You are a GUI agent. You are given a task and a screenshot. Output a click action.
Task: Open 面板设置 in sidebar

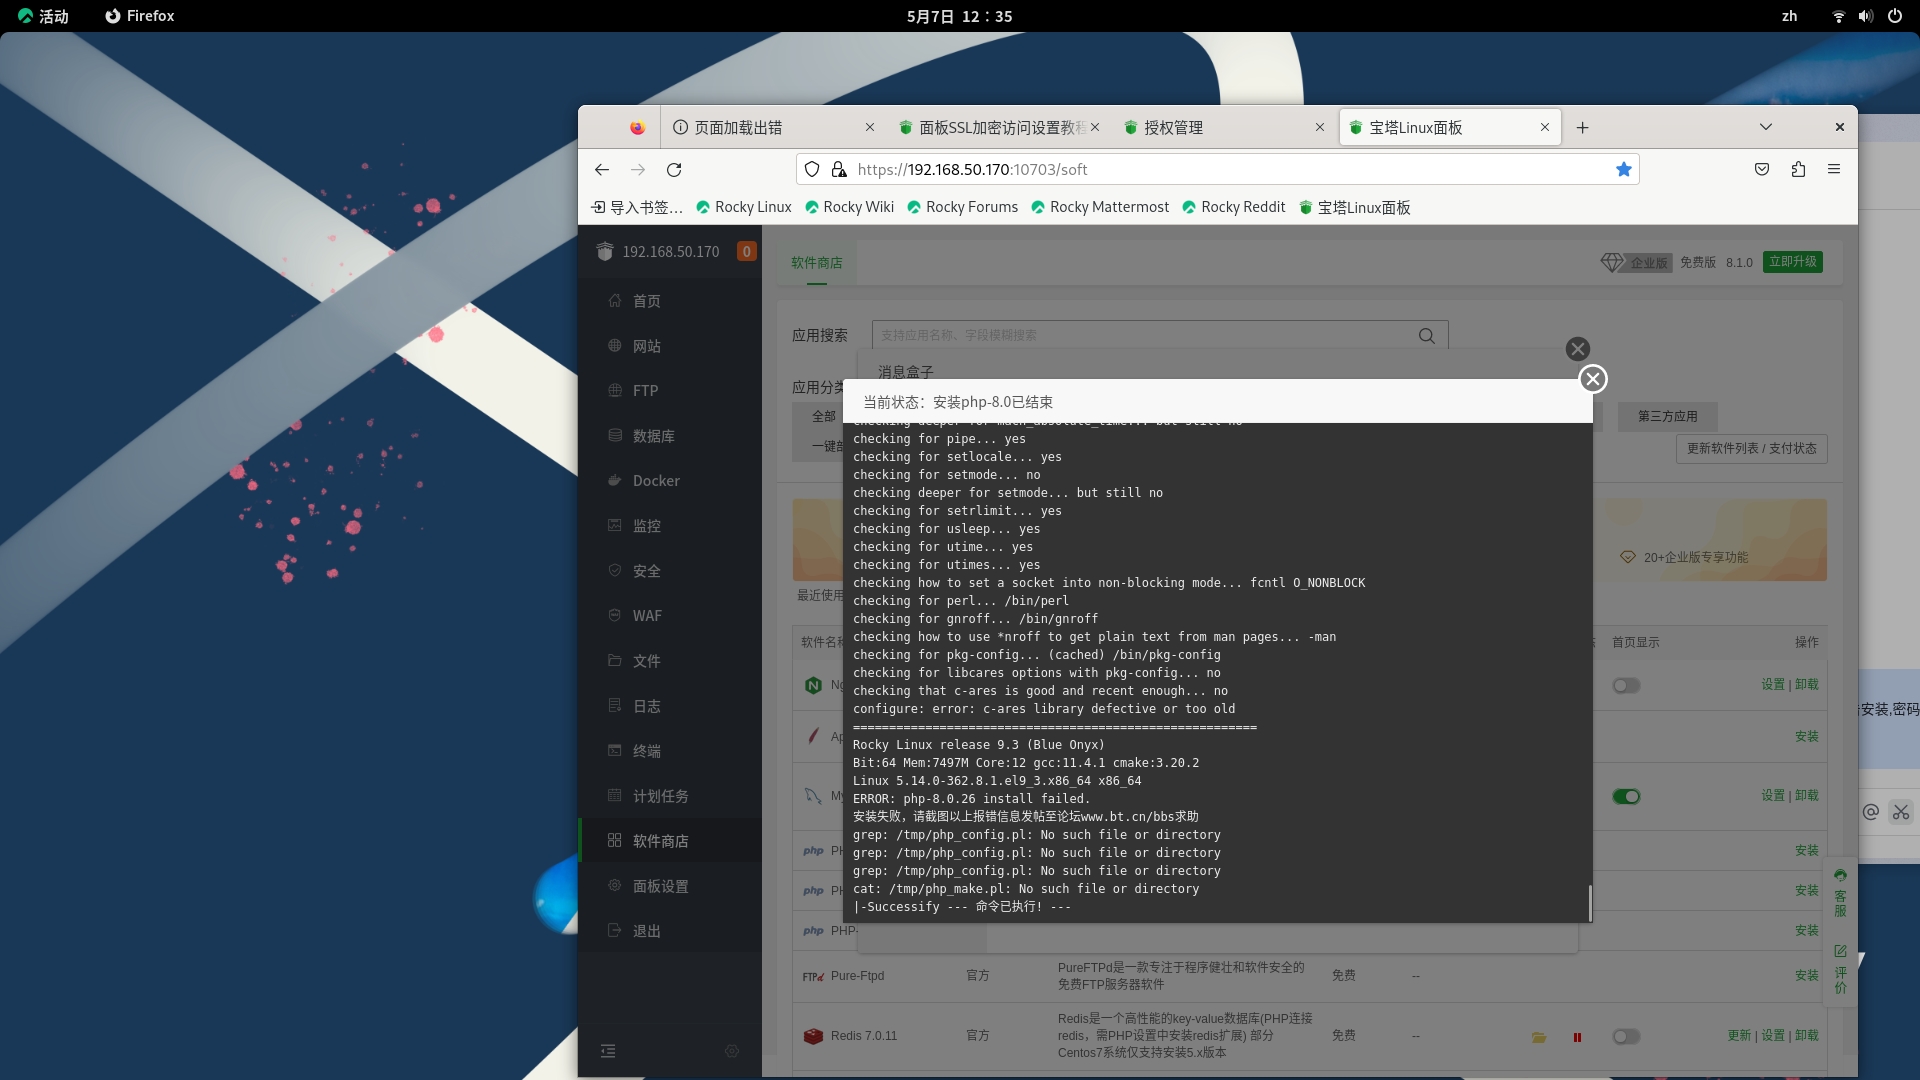click(670, 886)
